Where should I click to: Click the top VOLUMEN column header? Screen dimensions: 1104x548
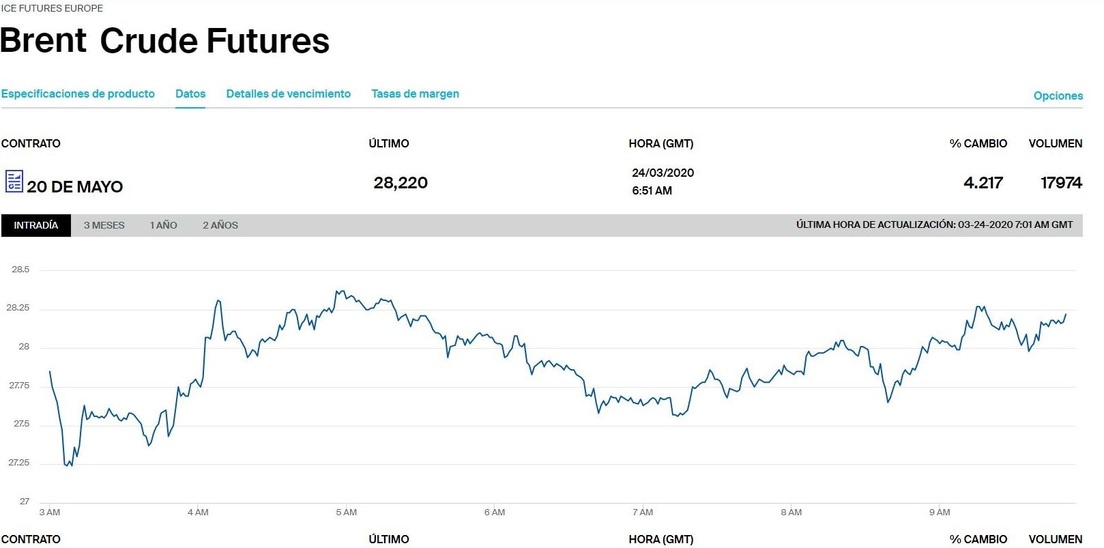[x=1055, y=143]
